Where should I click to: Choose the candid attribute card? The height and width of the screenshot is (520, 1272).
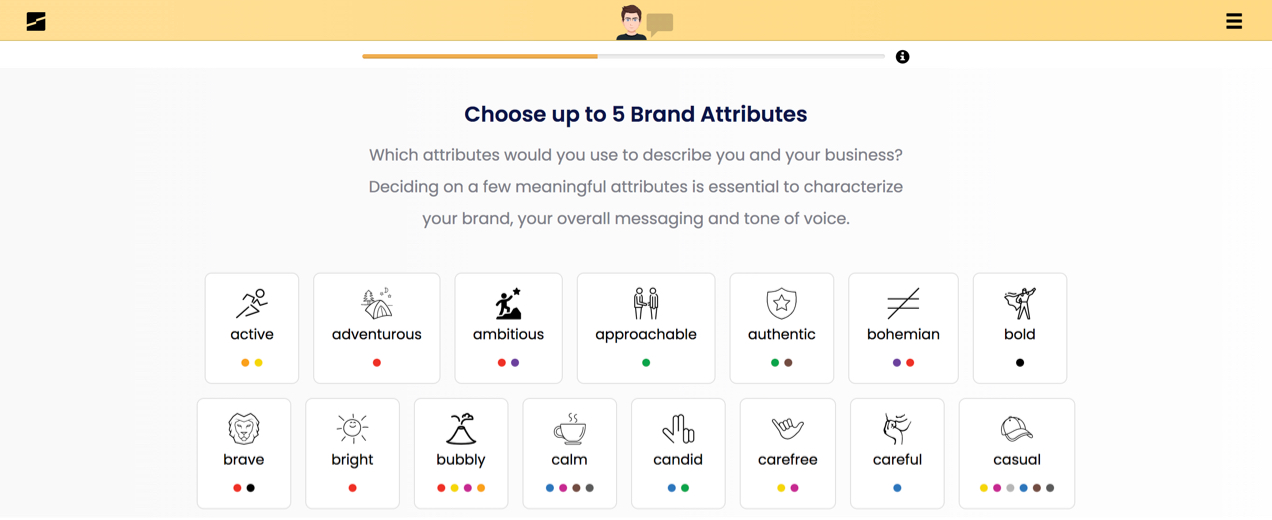pyautogui.click(x=678, y=454)
